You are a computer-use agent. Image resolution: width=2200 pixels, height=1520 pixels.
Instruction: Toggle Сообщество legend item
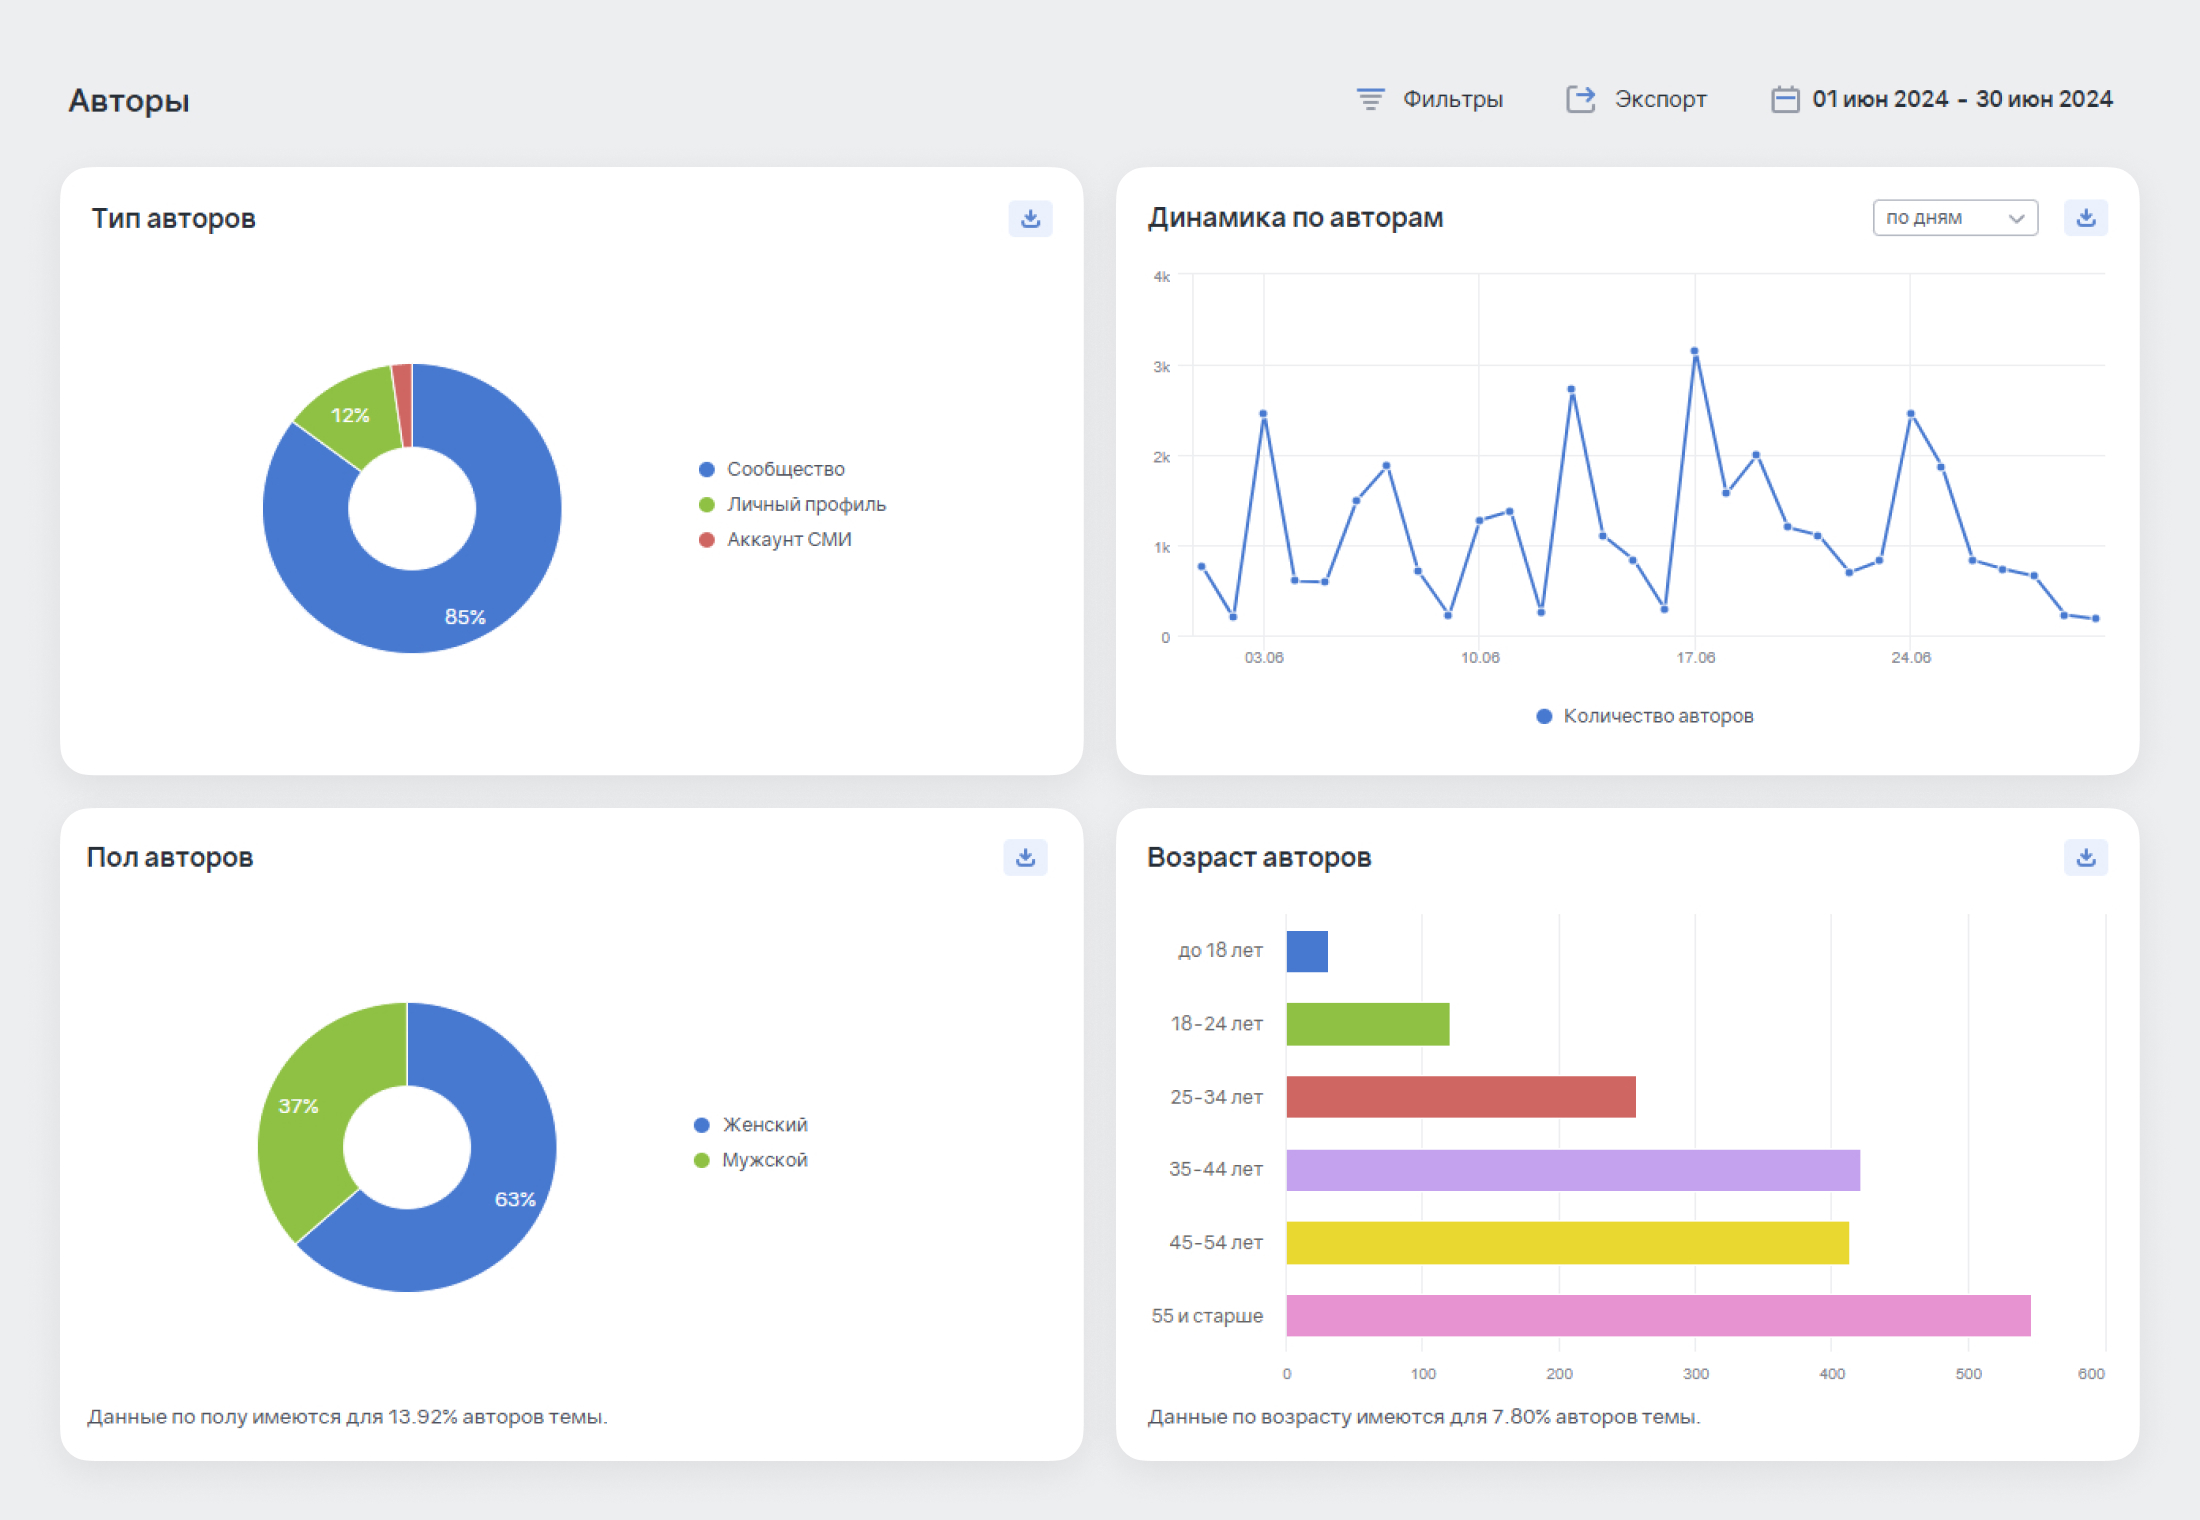coord(771,469)
